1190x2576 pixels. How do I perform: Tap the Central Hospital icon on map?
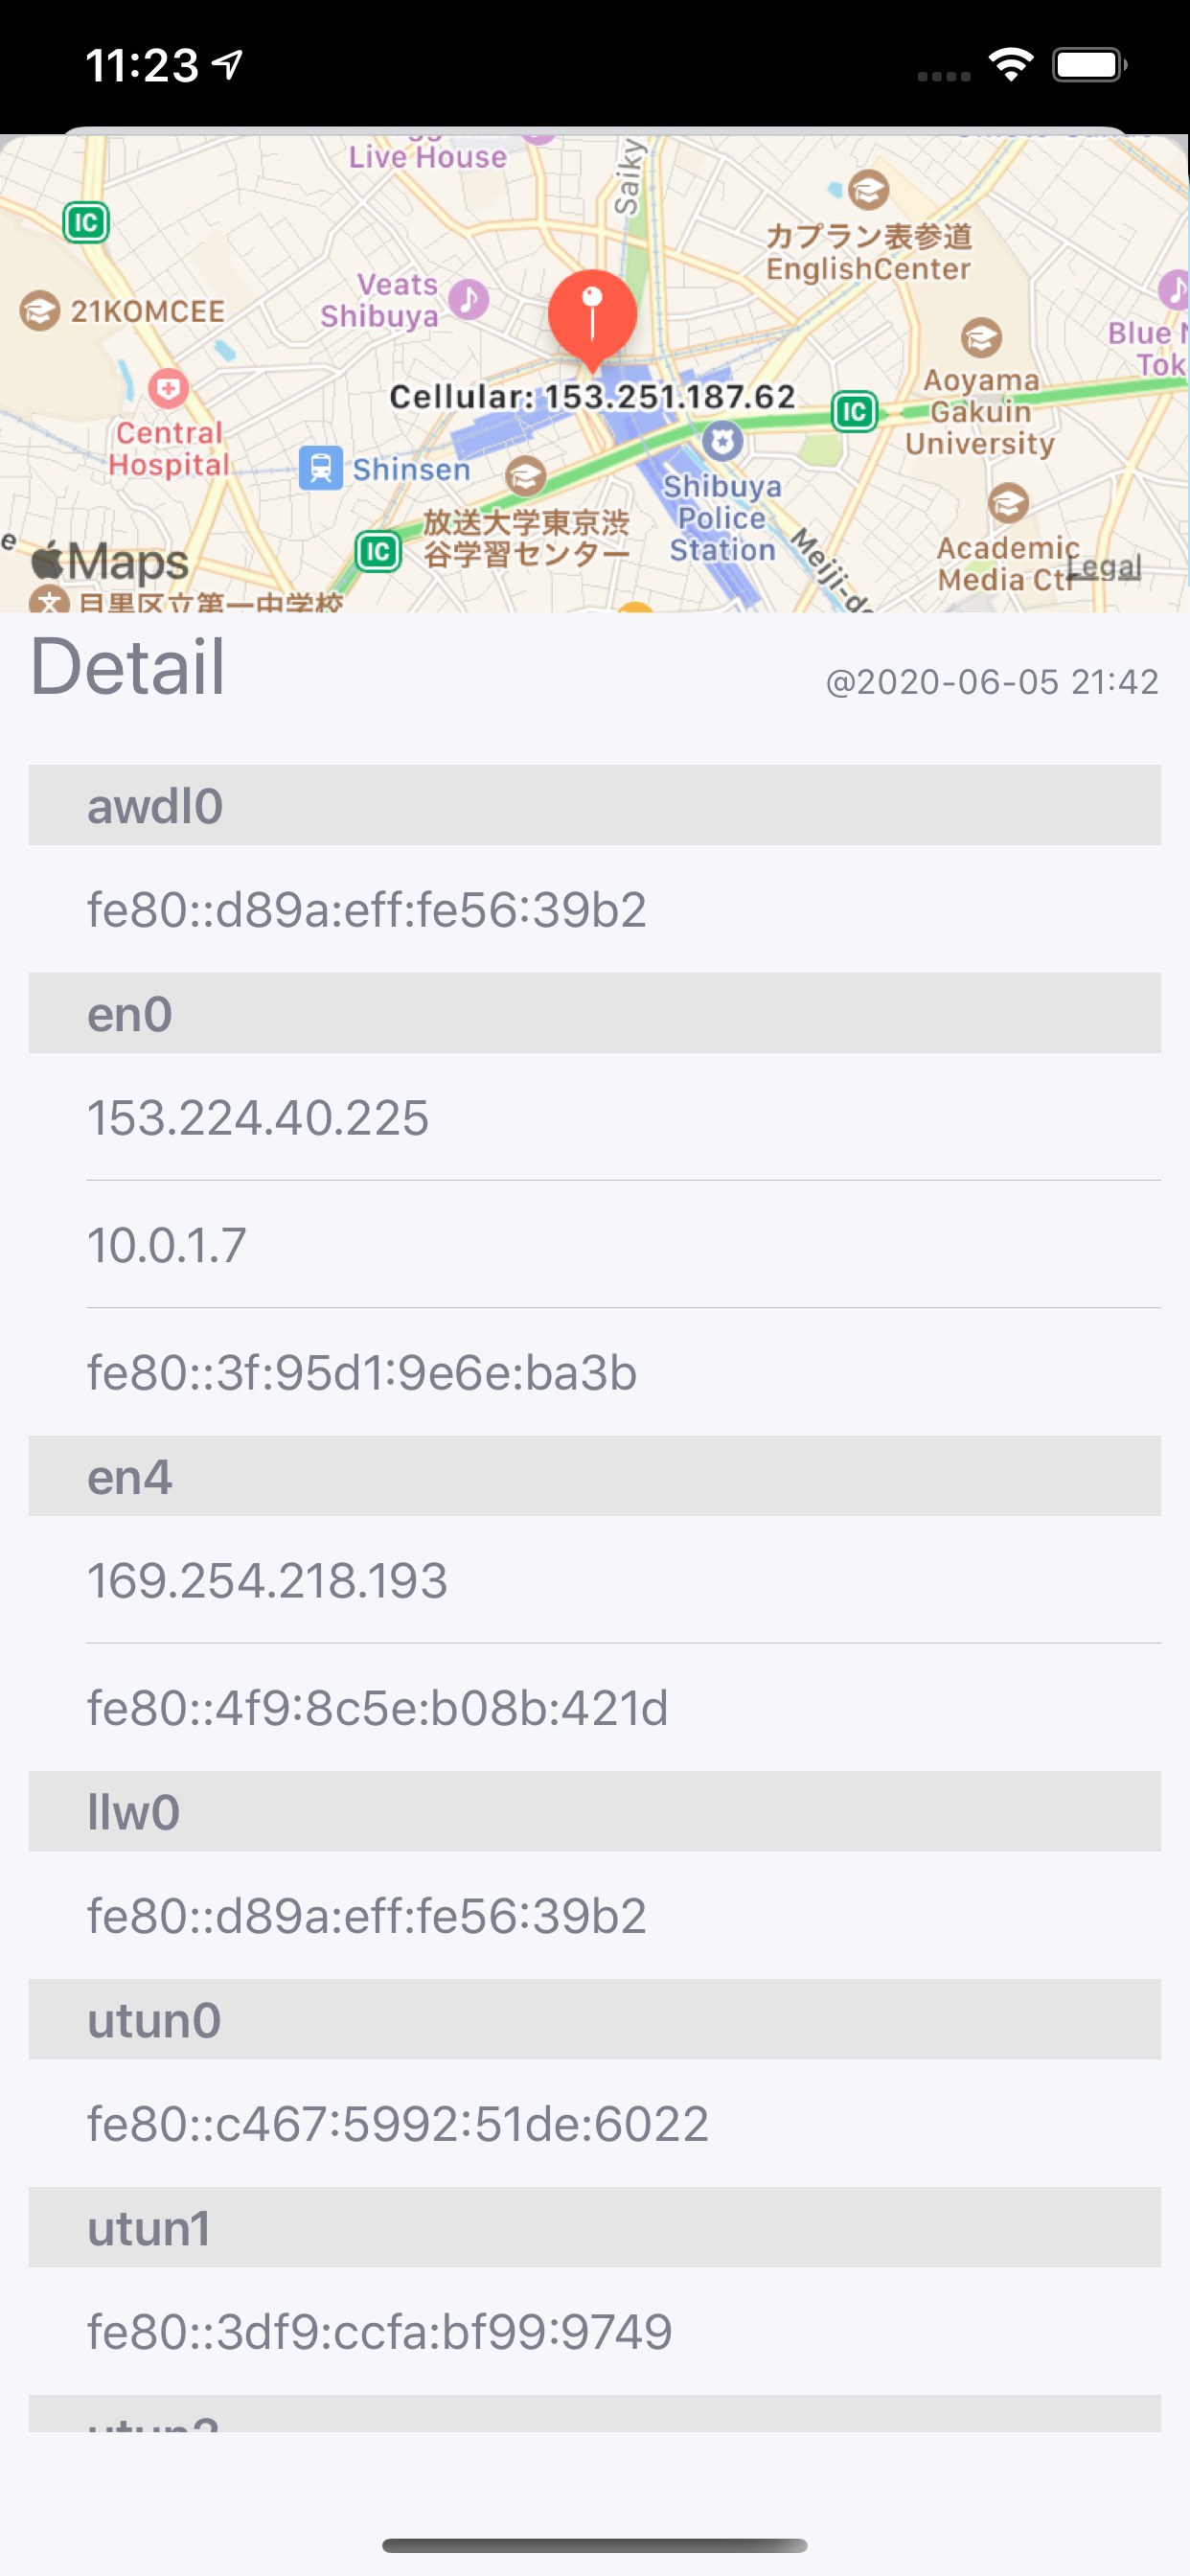point(168,388)
